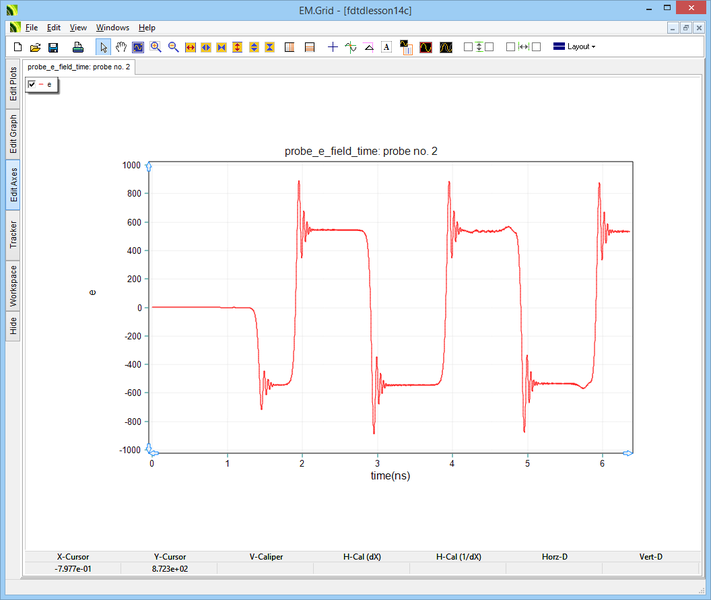
Task: Toggle the 'e' trace legend checkbox
Action: click(x=33, y=85)
